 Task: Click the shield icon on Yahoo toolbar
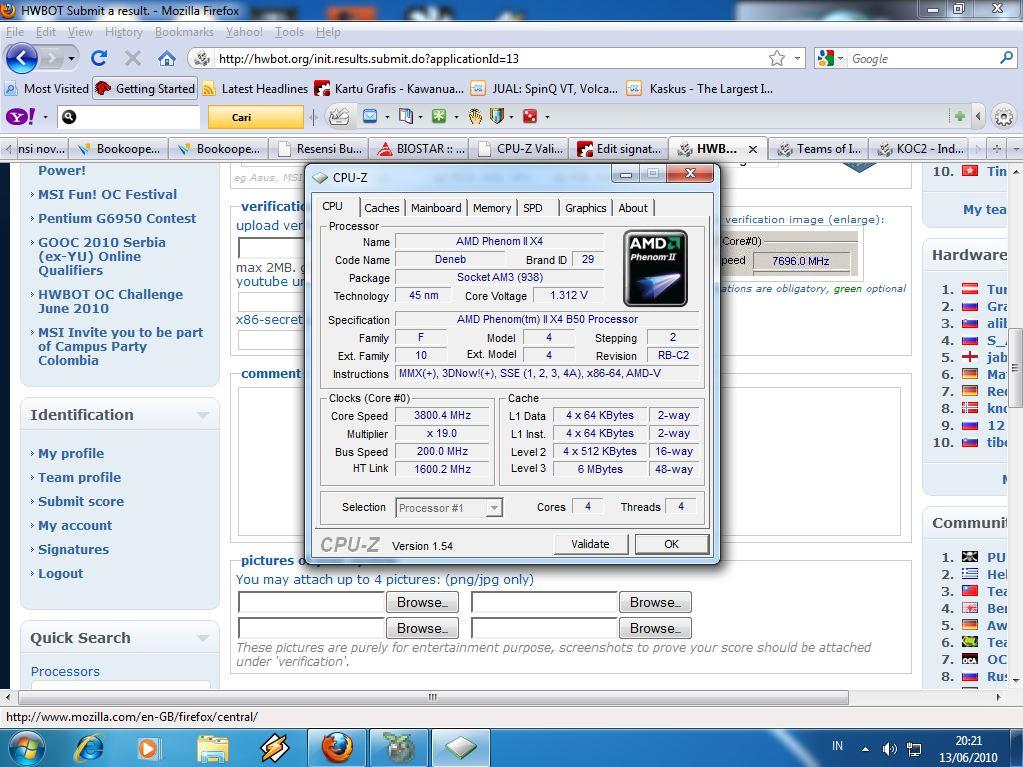(496, 117)
